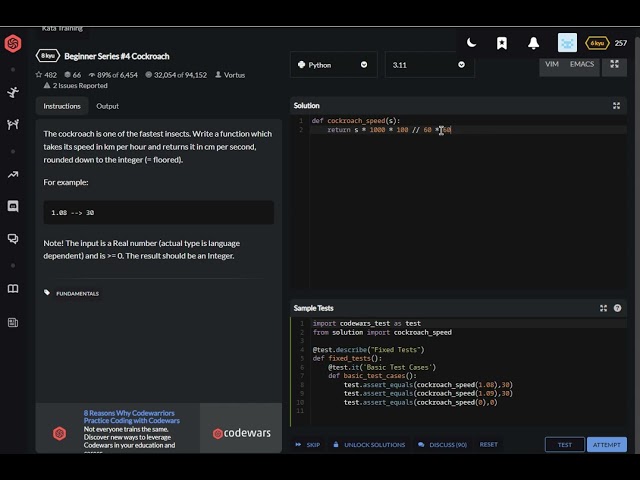Click the Codewars logo in the sidebar
The height and width of the screenshot is (480, 640).
[13, 43]
